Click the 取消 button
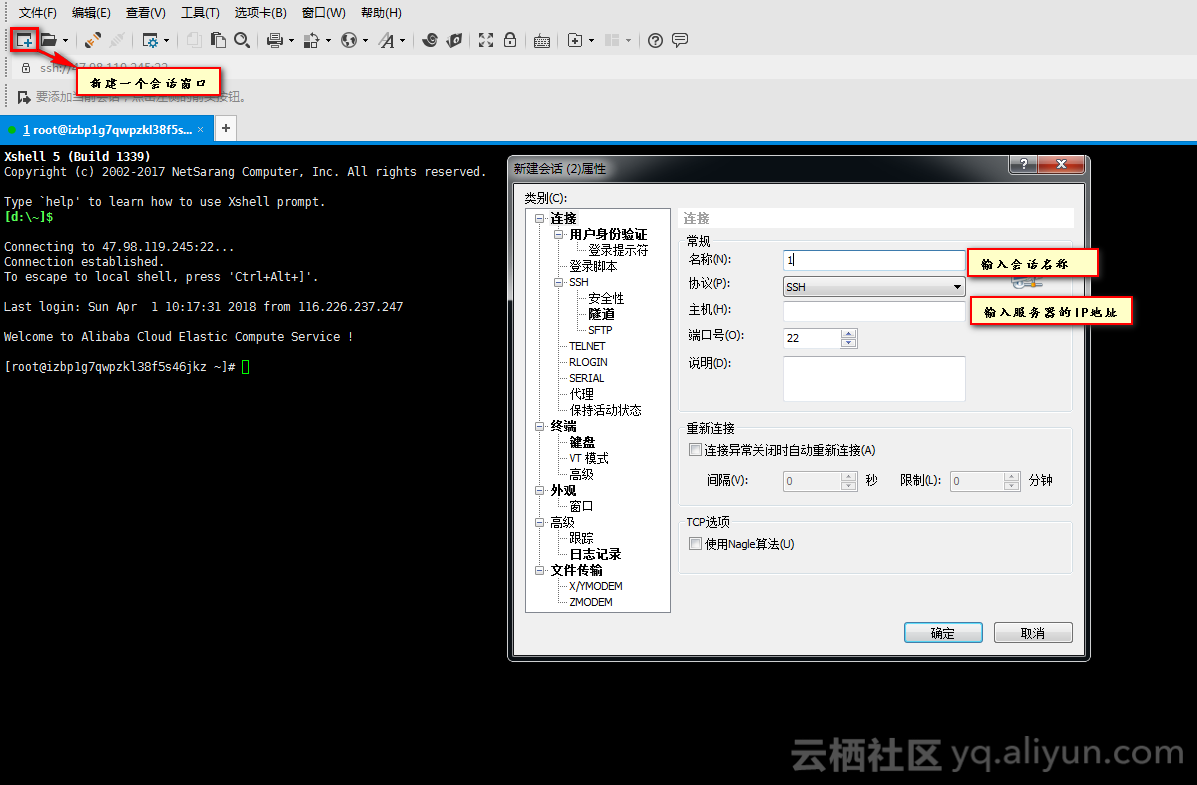The height and width of the screenshot is (785, 1197). coord(1033,633)
